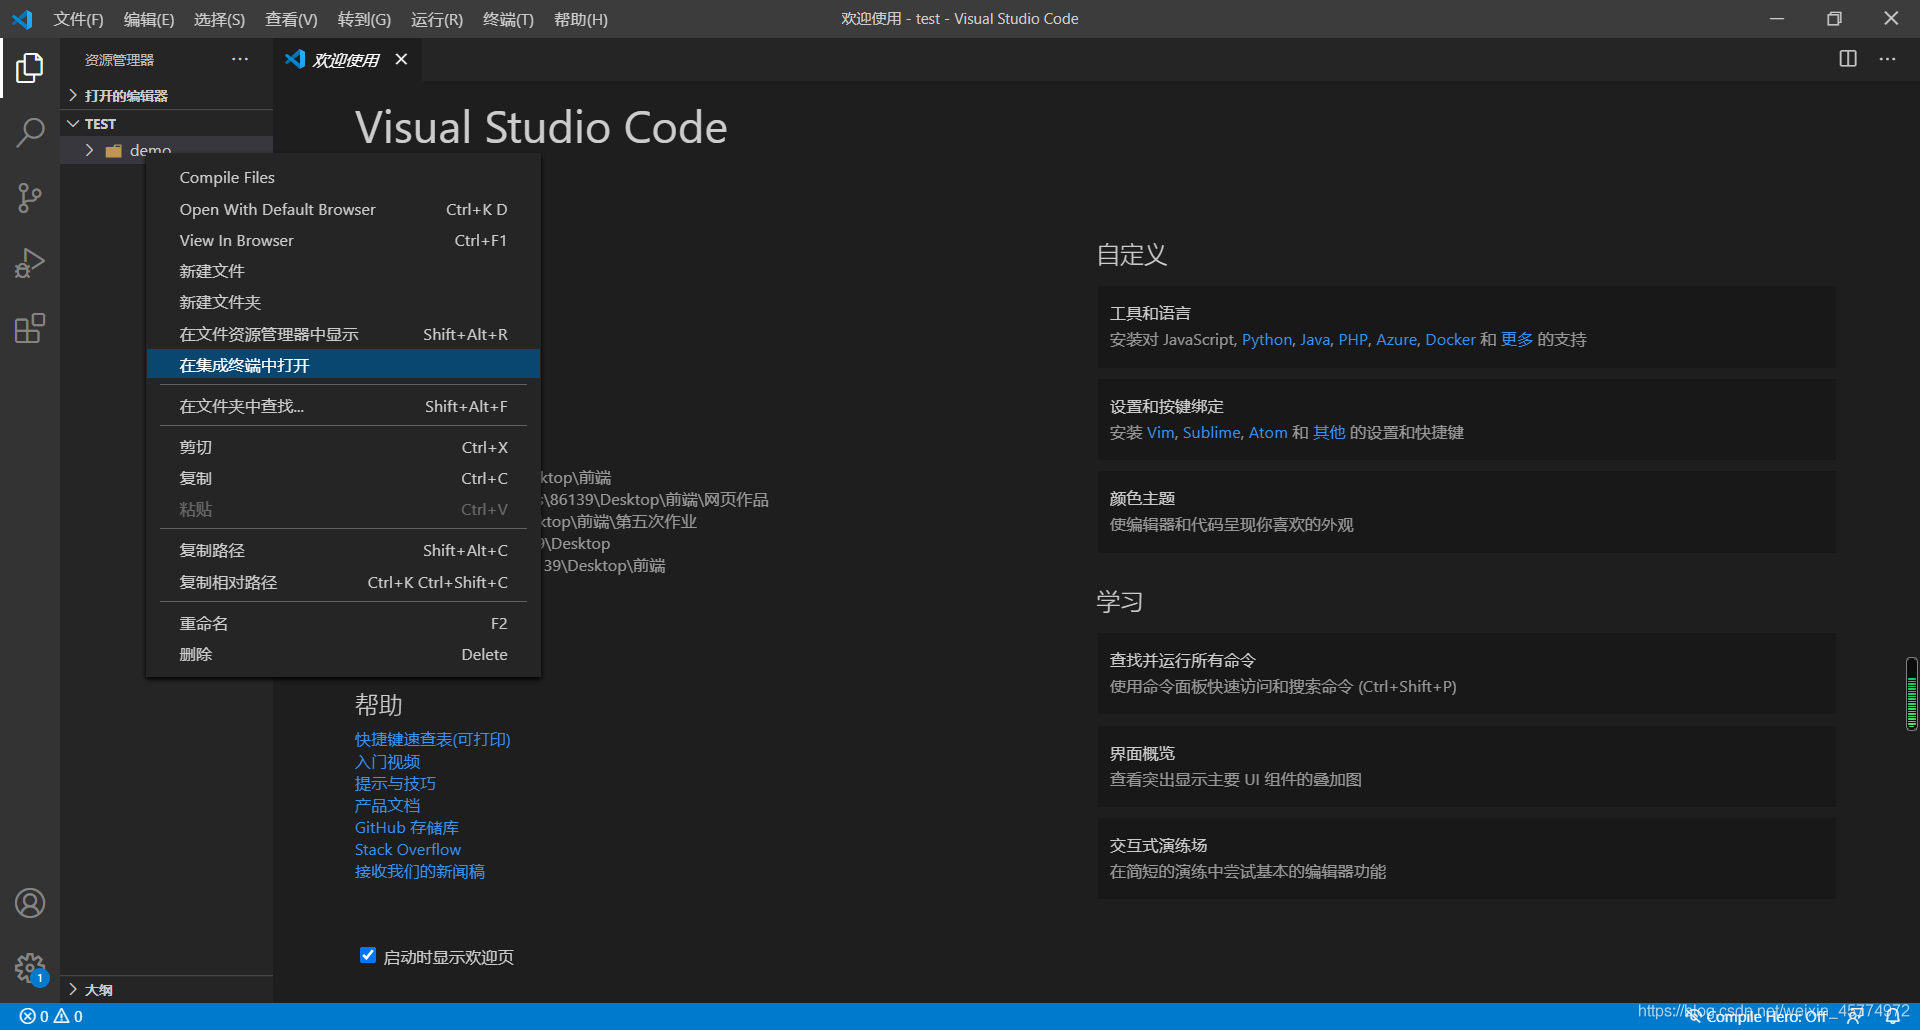Click the VS Code logo icon
1920x1030 pixels.
[22, 19]
